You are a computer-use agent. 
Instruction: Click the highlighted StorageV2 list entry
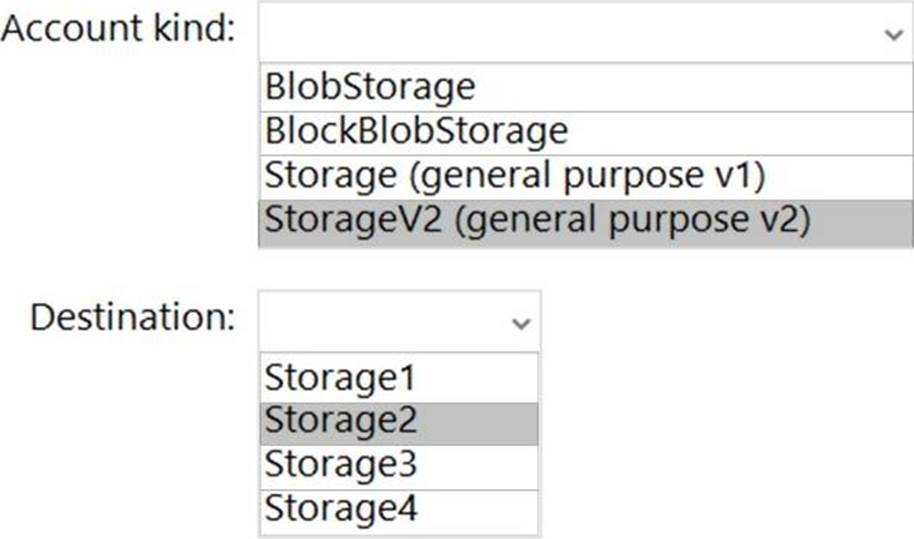pos(535,220)
